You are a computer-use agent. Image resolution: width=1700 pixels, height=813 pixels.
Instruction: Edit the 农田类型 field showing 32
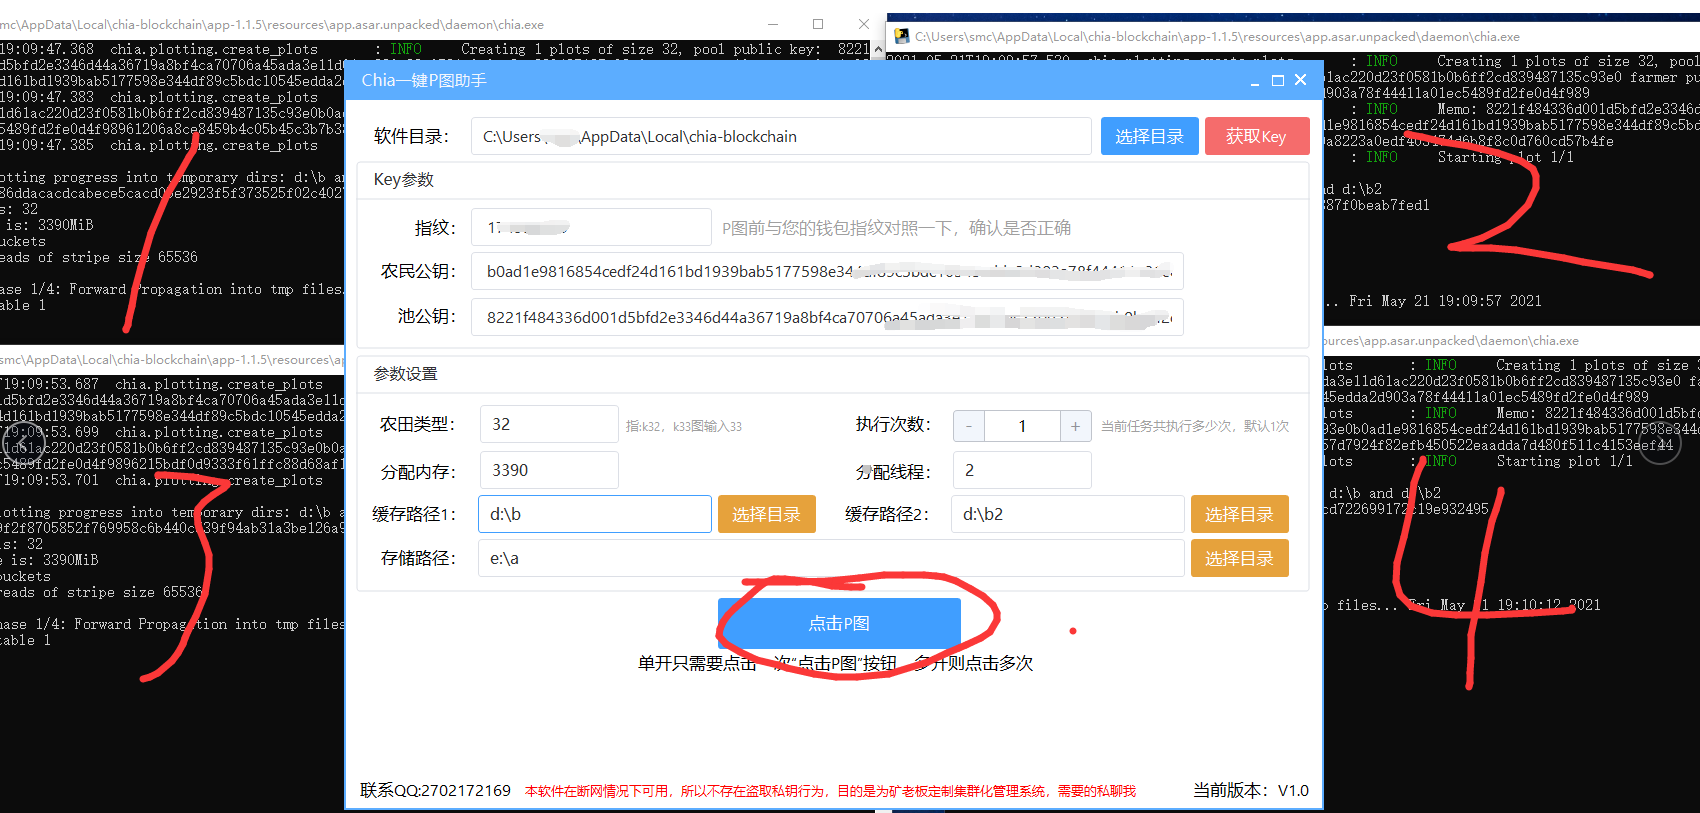tap(549, 424)
